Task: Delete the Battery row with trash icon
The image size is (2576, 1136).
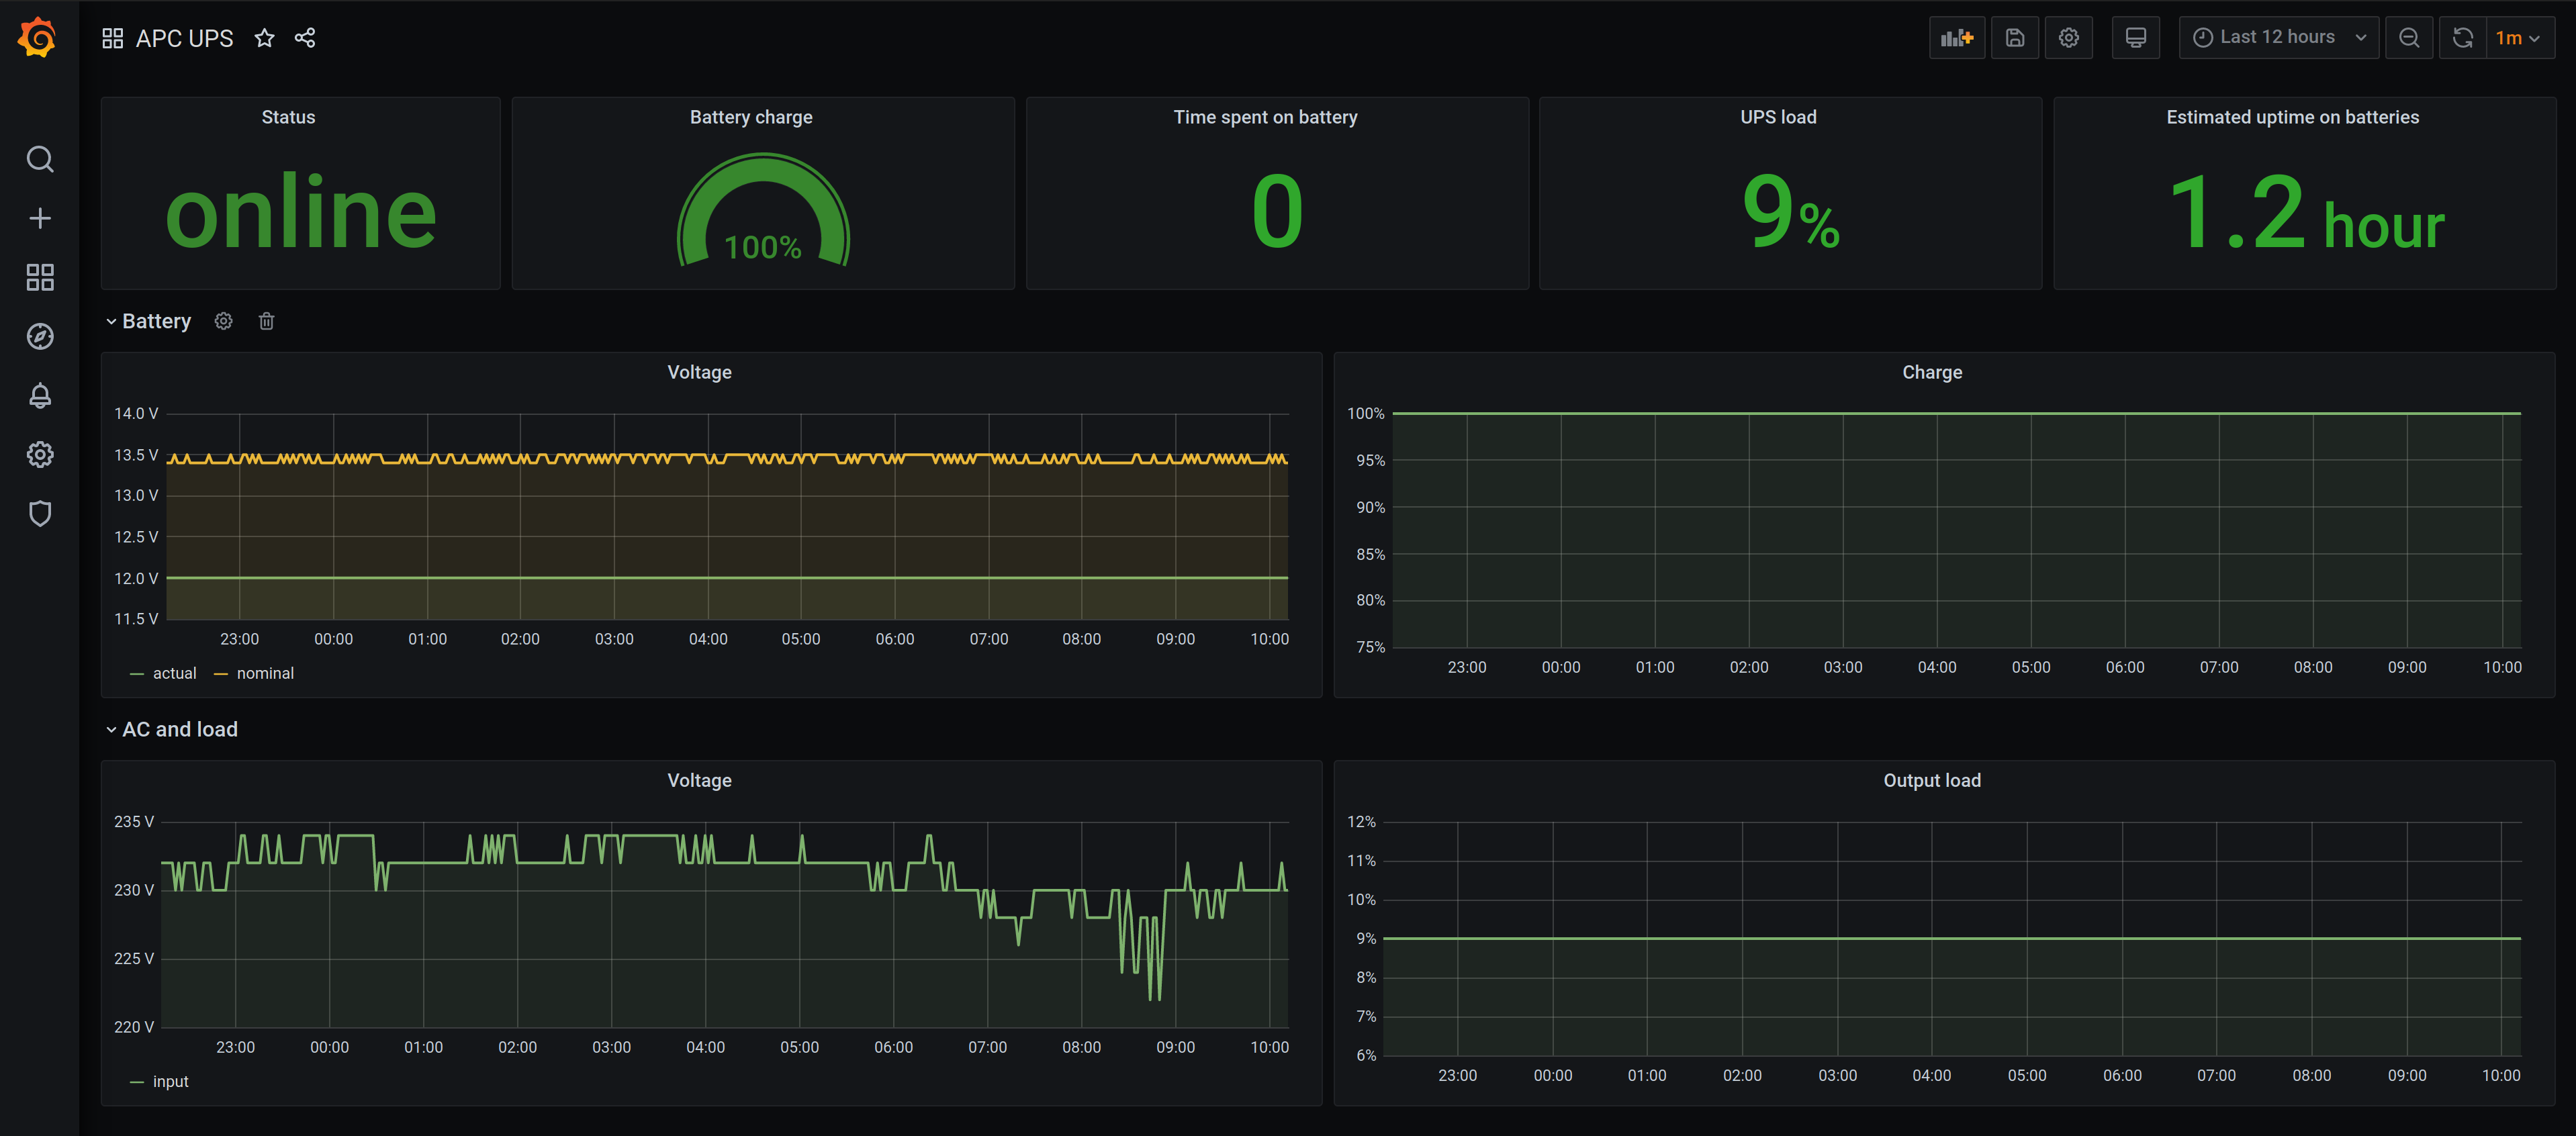Action: click(x=266, y=321)
